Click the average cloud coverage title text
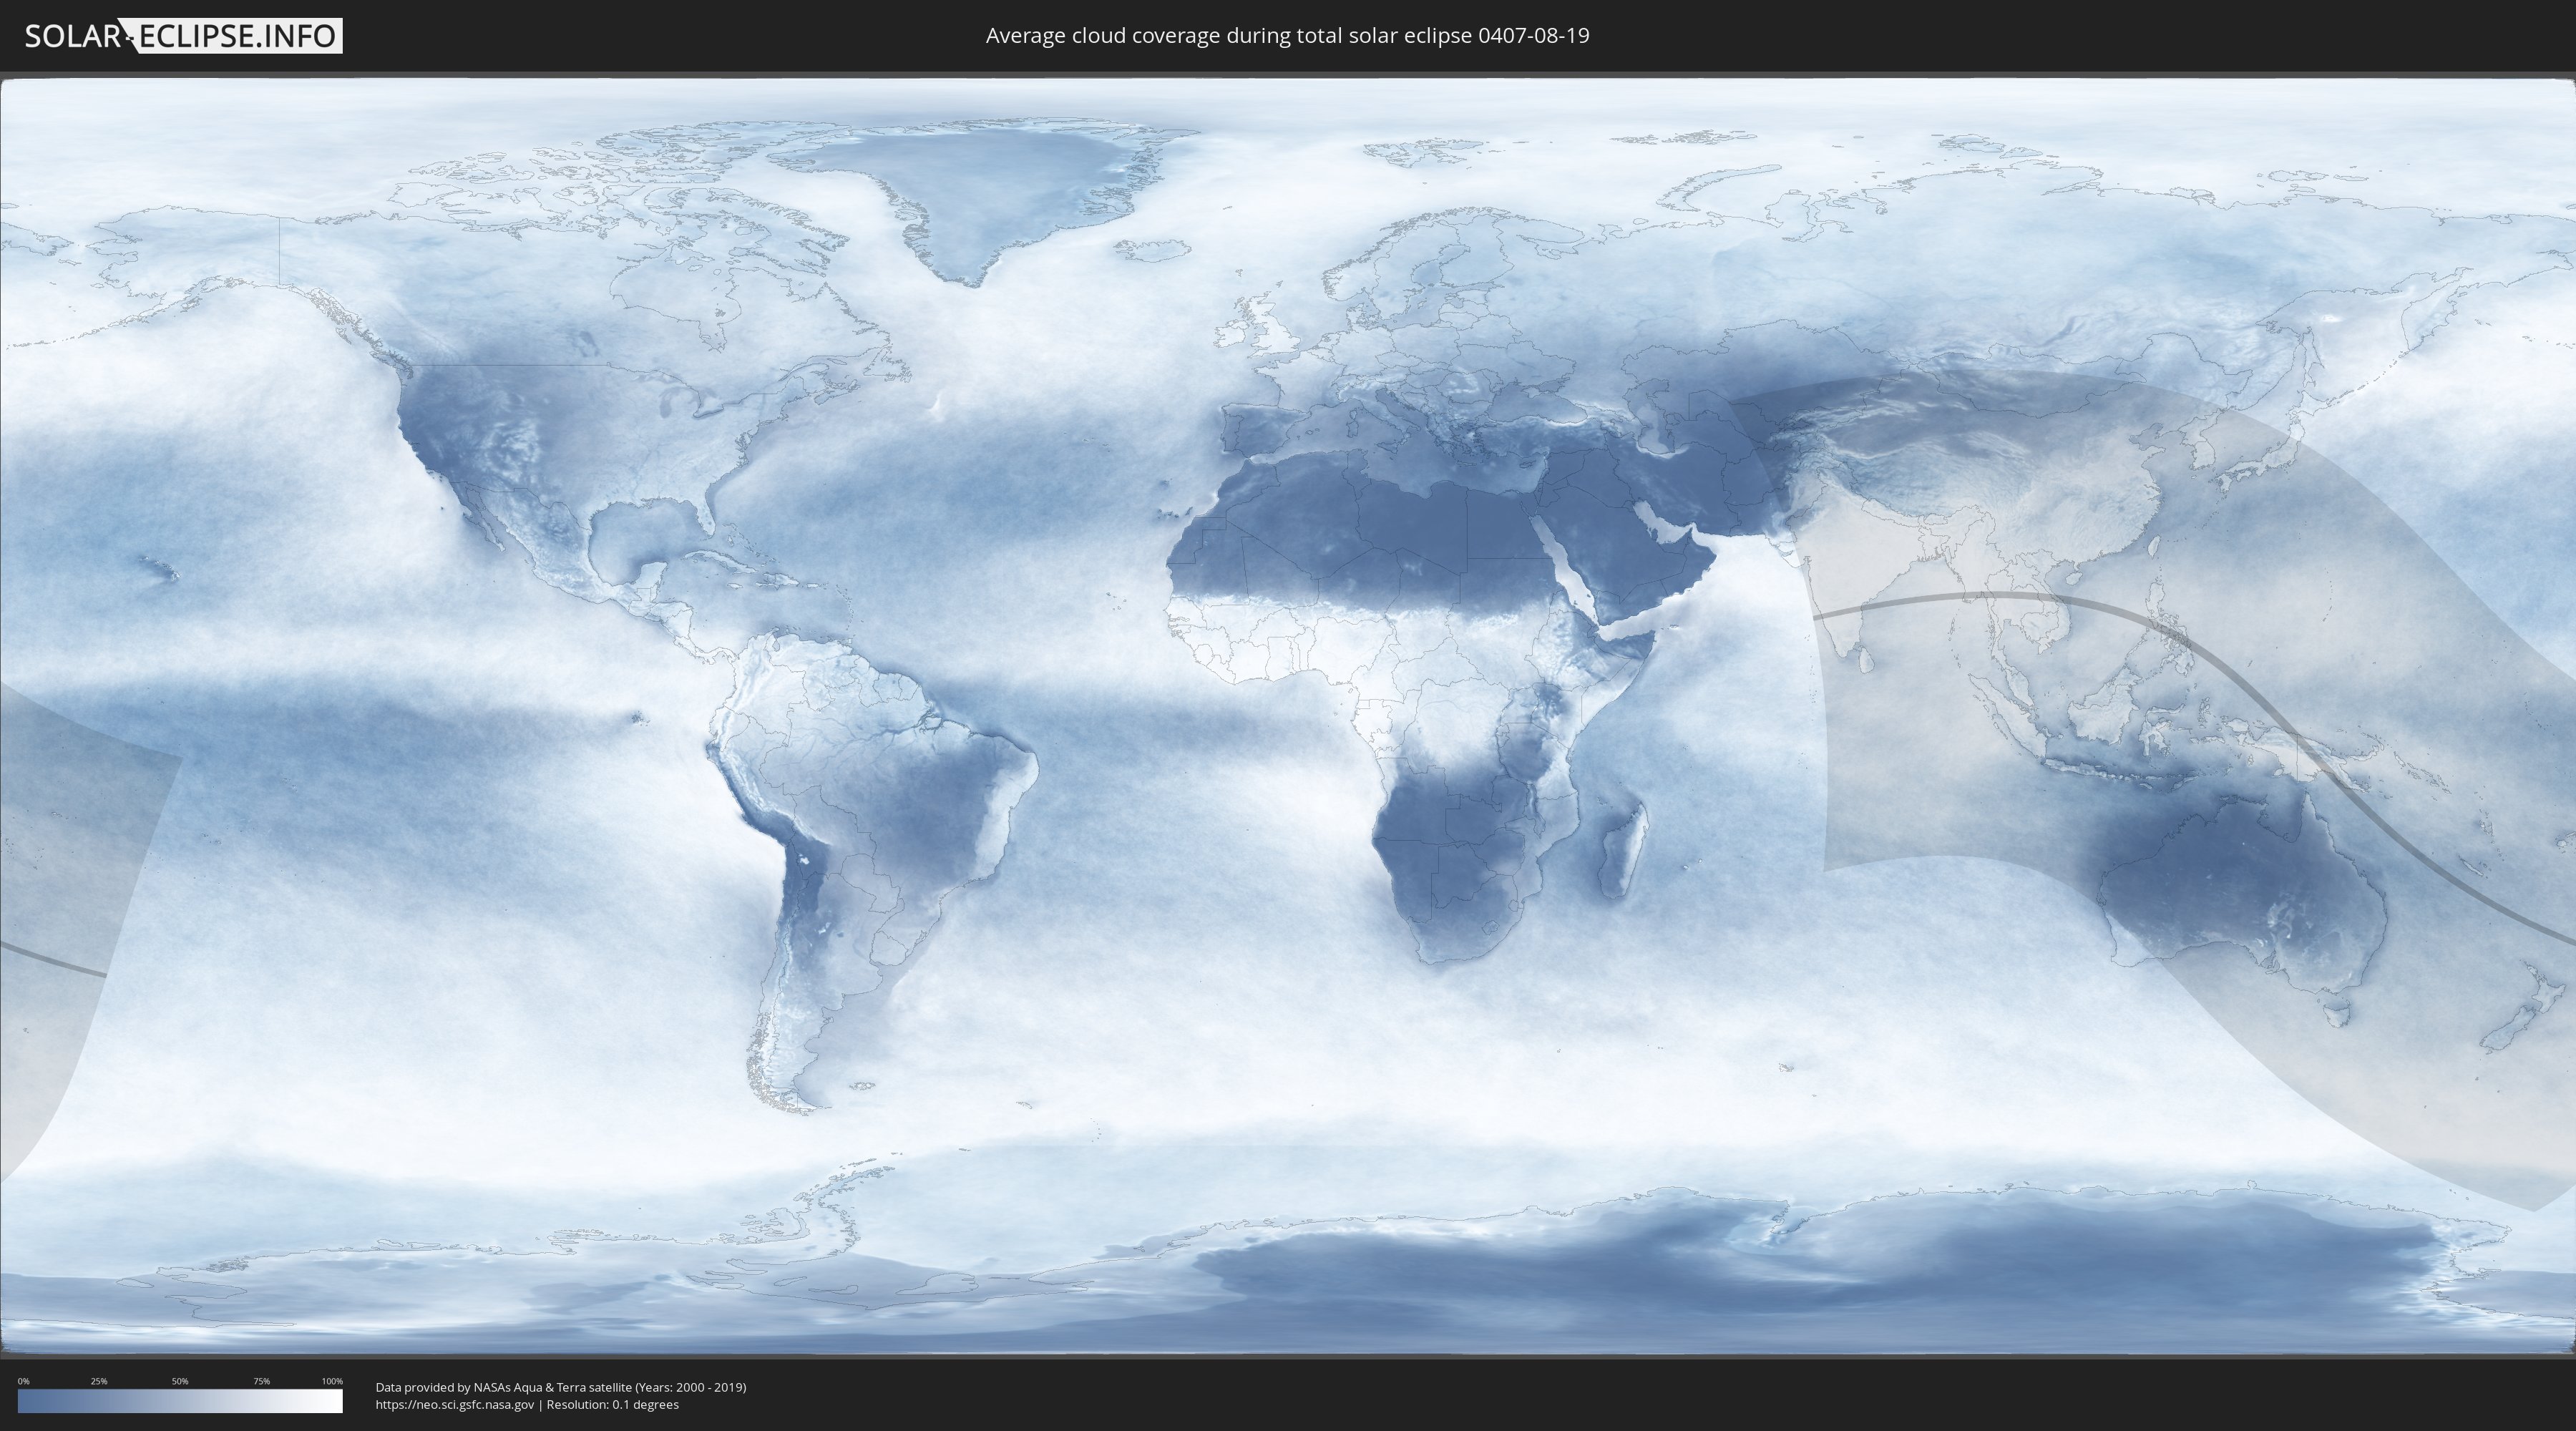The width and height of the screenshot is (2576, 1431). (1287, 36)
